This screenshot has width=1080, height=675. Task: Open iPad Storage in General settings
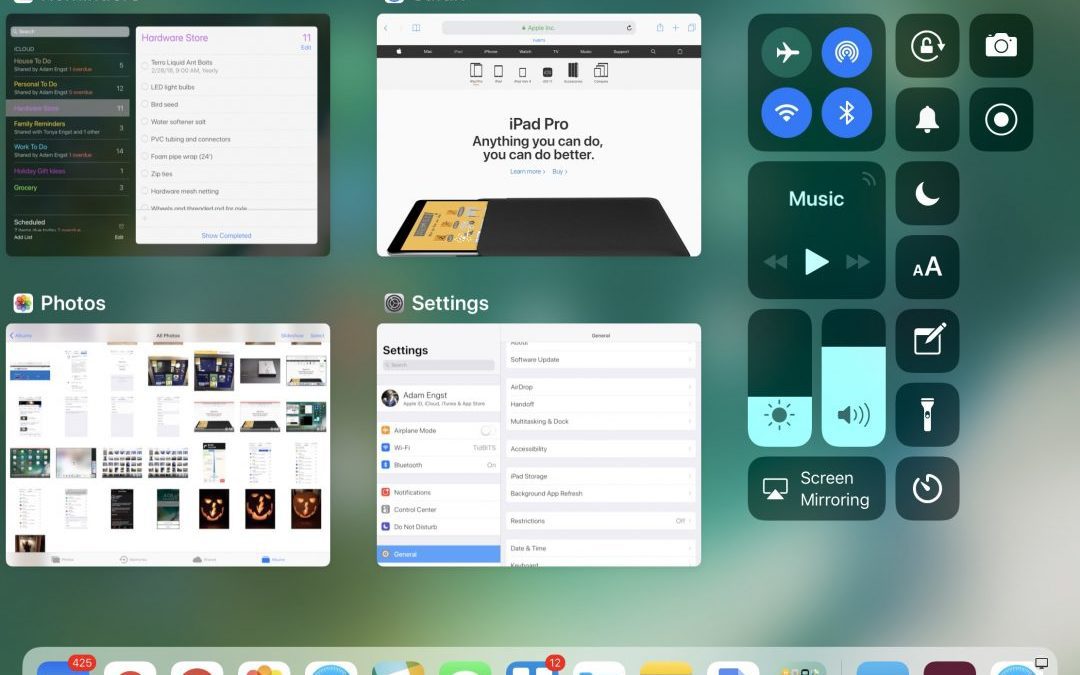click(601, 477)
